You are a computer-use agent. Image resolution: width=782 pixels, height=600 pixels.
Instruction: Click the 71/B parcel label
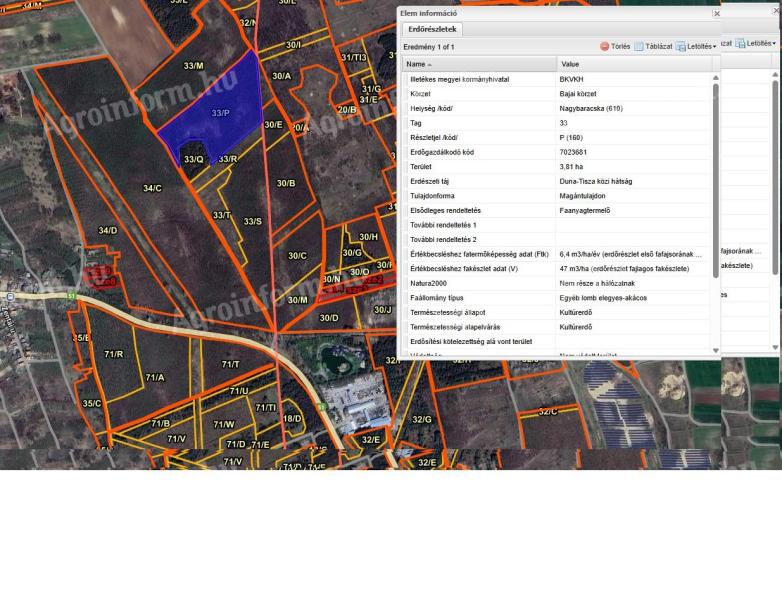[161, 423]
